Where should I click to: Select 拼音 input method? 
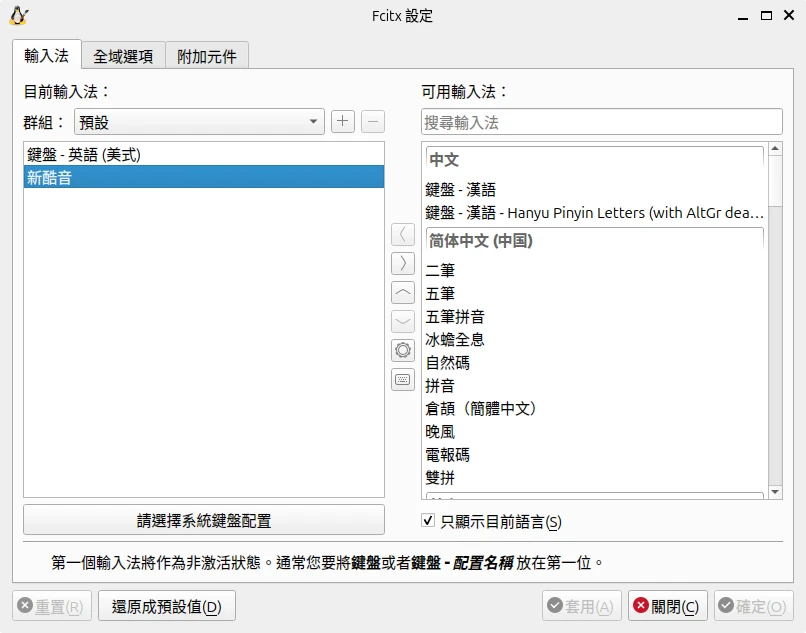coord(595,386)
